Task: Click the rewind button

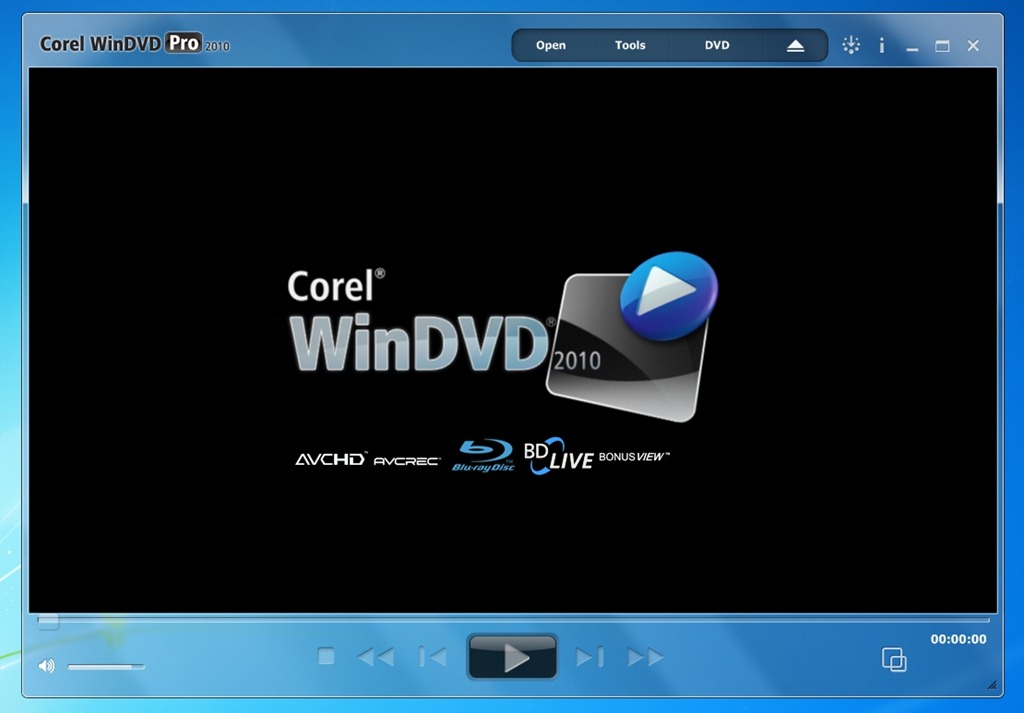Action: 376,656
